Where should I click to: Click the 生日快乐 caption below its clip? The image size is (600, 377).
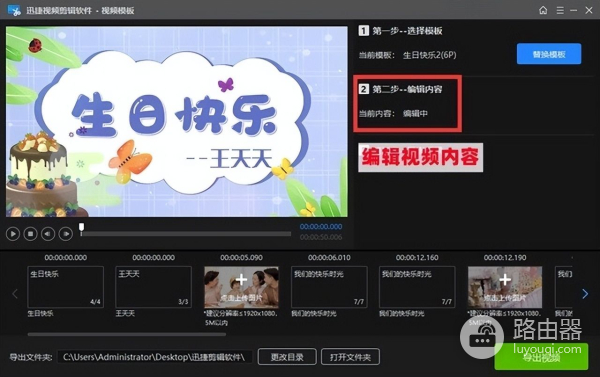point(41,313)
